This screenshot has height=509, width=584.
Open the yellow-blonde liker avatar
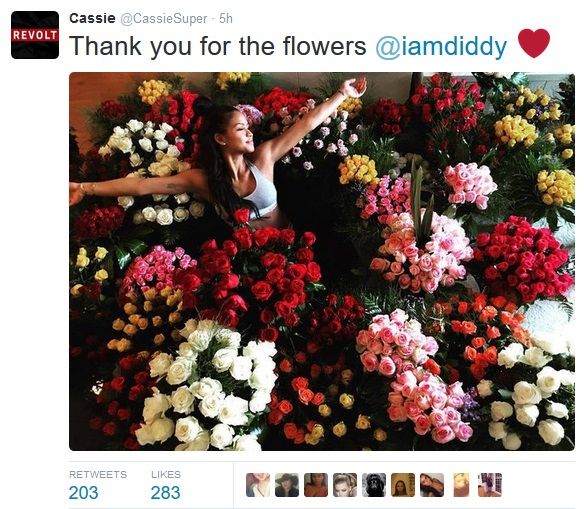[461, 485]
